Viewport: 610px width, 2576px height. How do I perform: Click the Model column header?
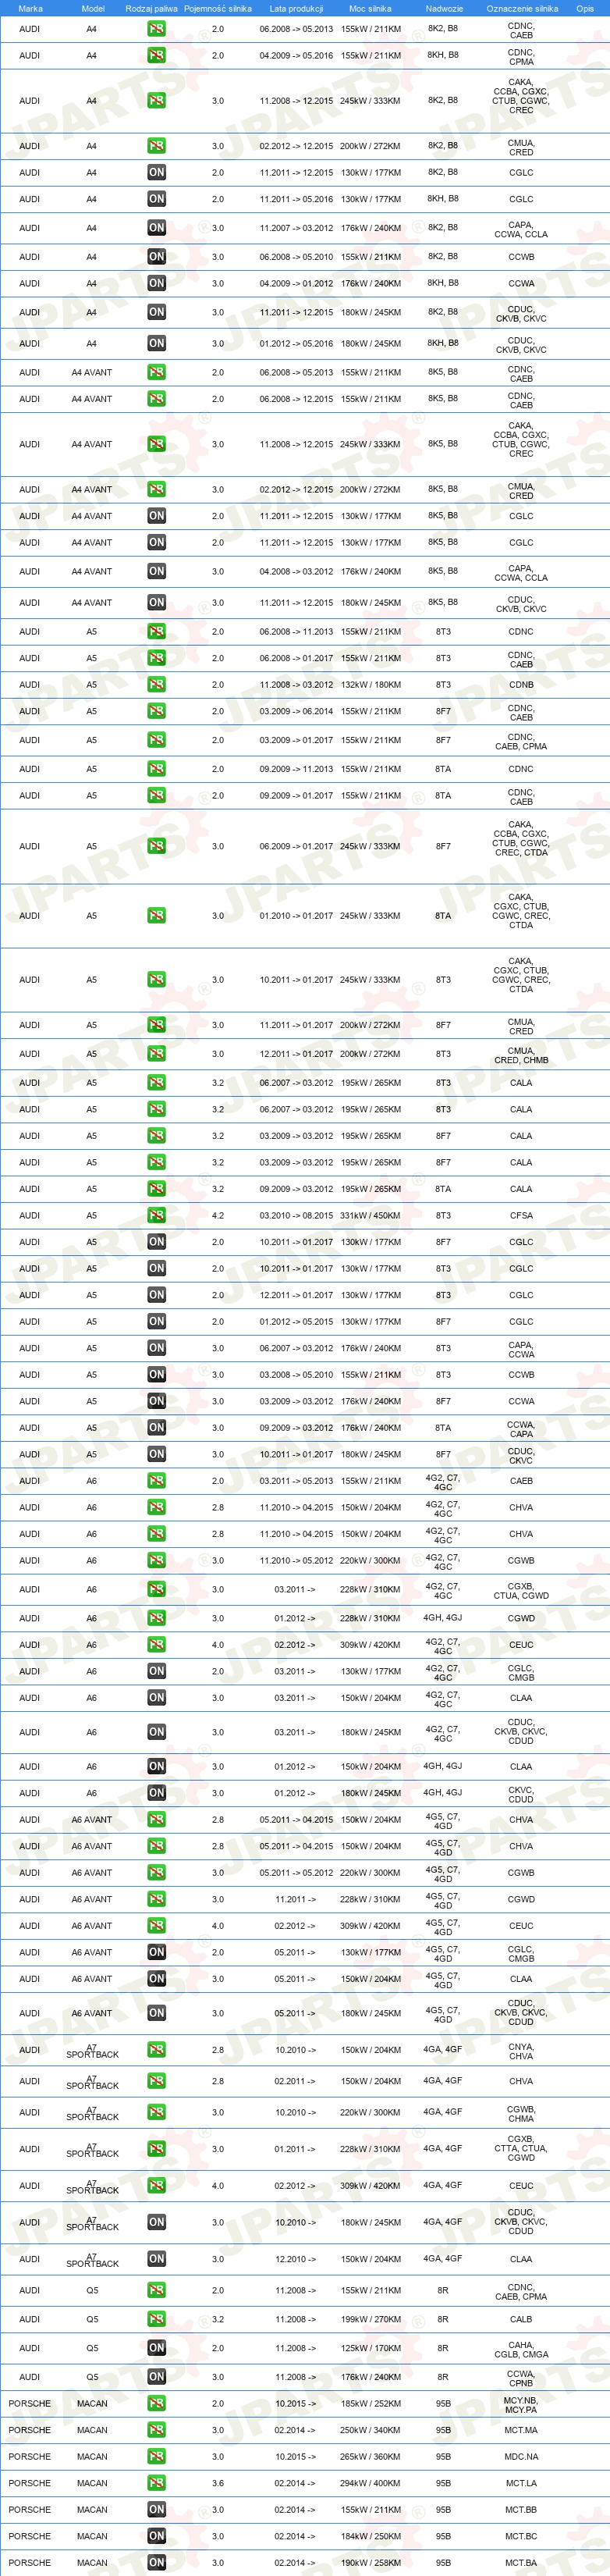(93, 8)
